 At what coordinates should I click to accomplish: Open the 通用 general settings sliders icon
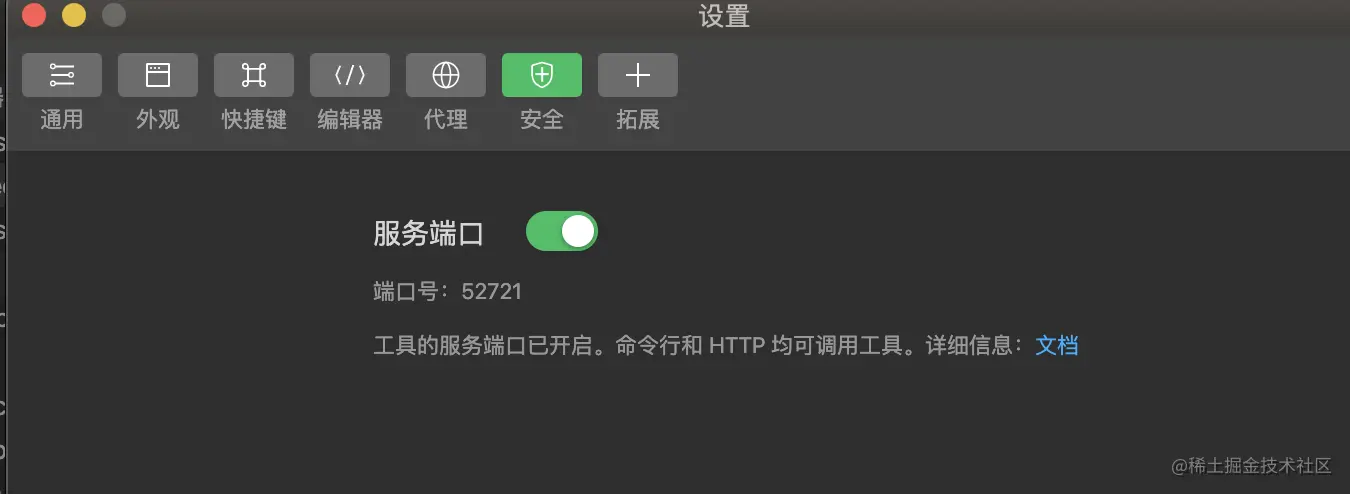(x=62, y=75)
